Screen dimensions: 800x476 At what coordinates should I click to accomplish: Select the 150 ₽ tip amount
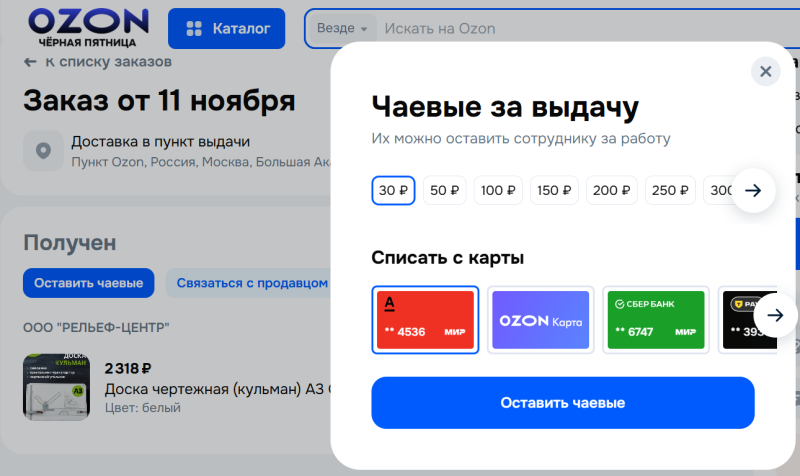point(554,190)
